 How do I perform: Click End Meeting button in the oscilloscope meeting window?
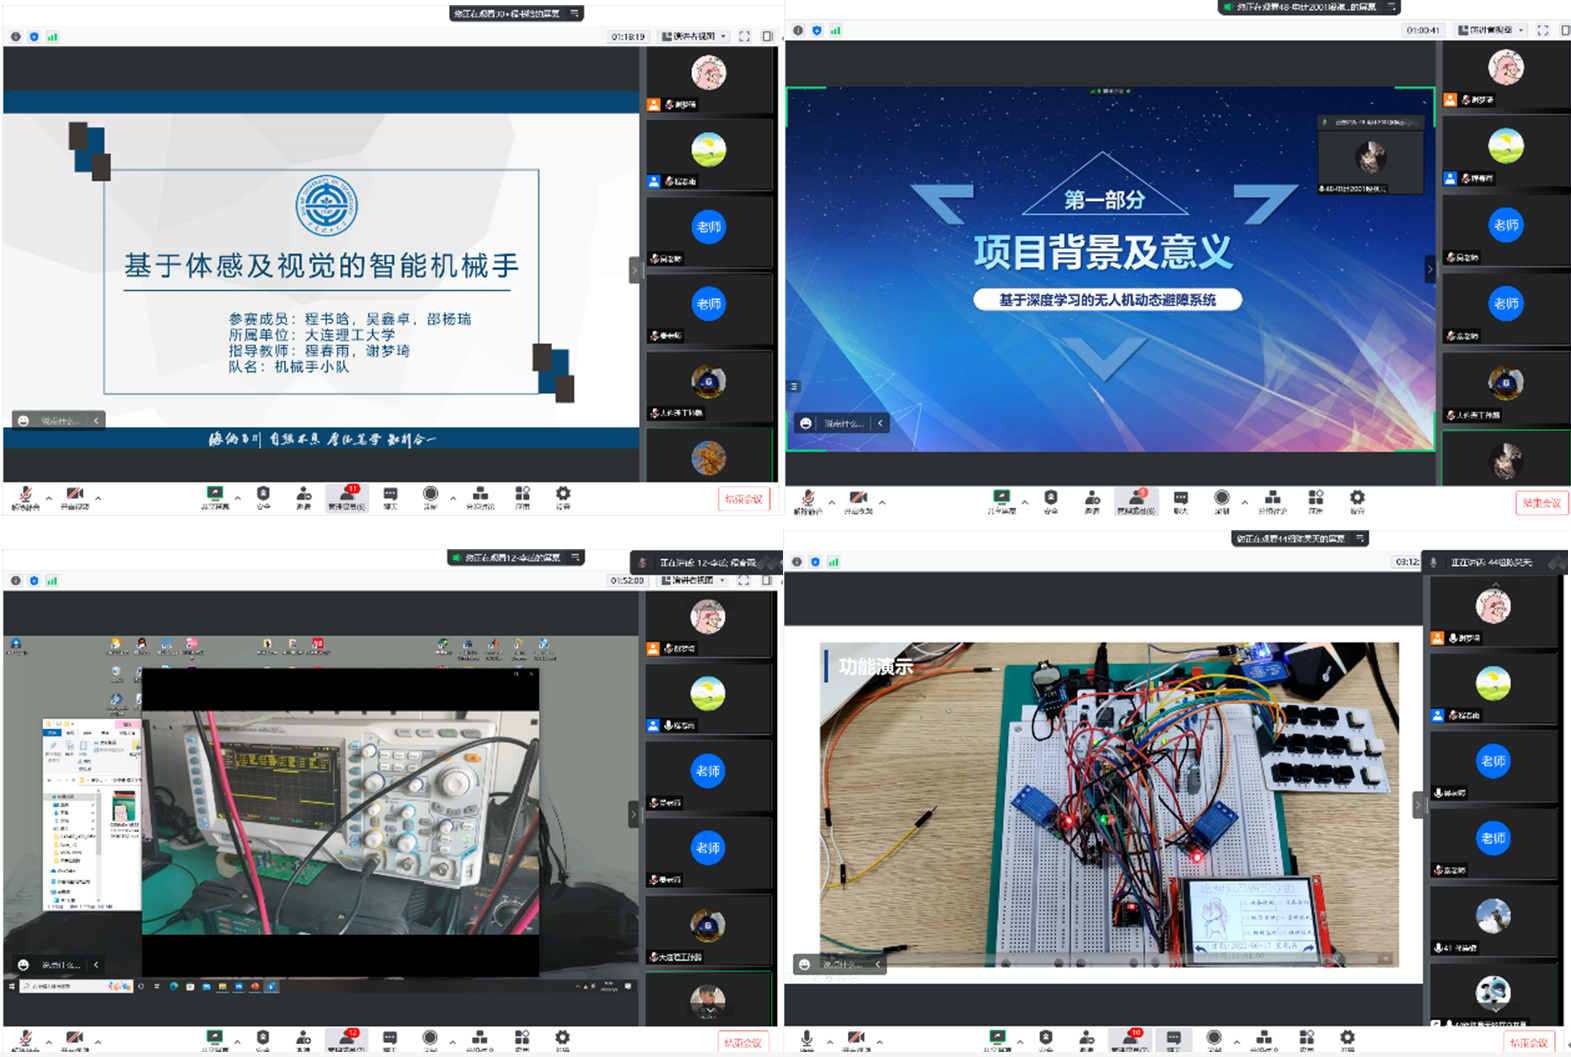[743, 1043]
